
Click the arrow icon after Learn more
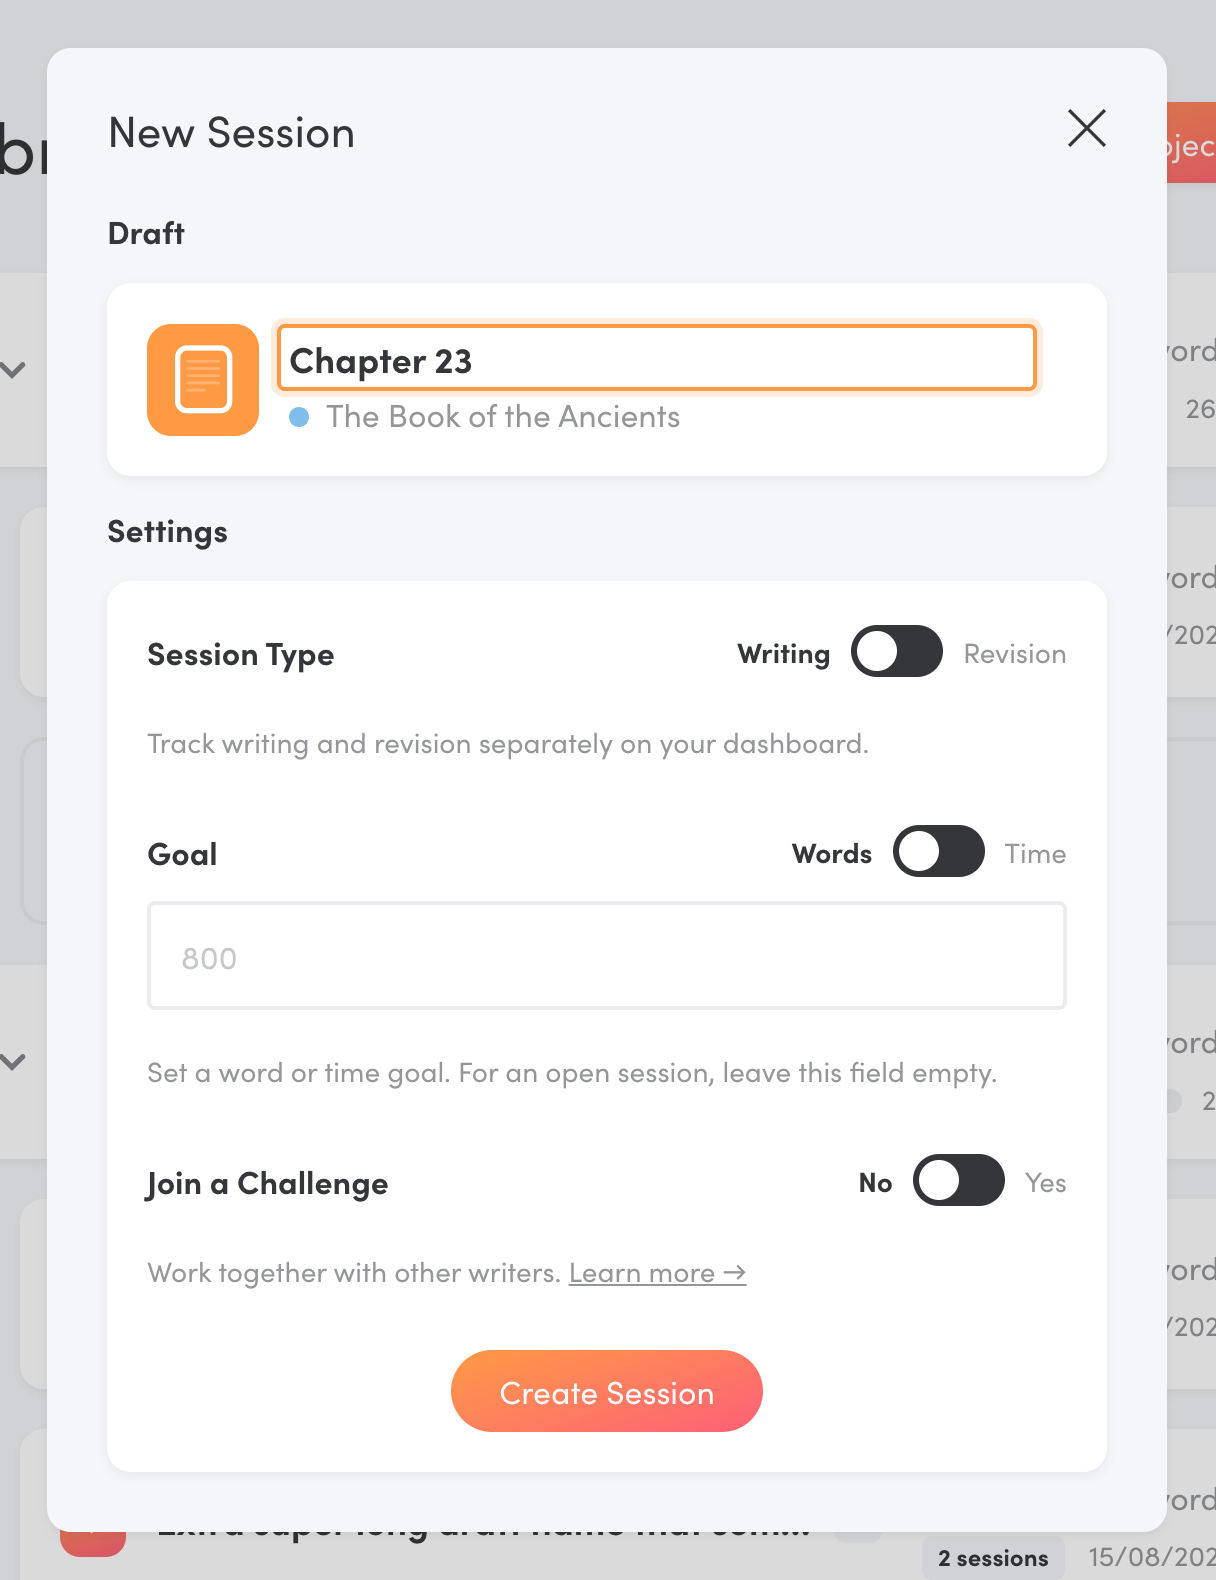pyautogui.click(x=735, y=1273)
